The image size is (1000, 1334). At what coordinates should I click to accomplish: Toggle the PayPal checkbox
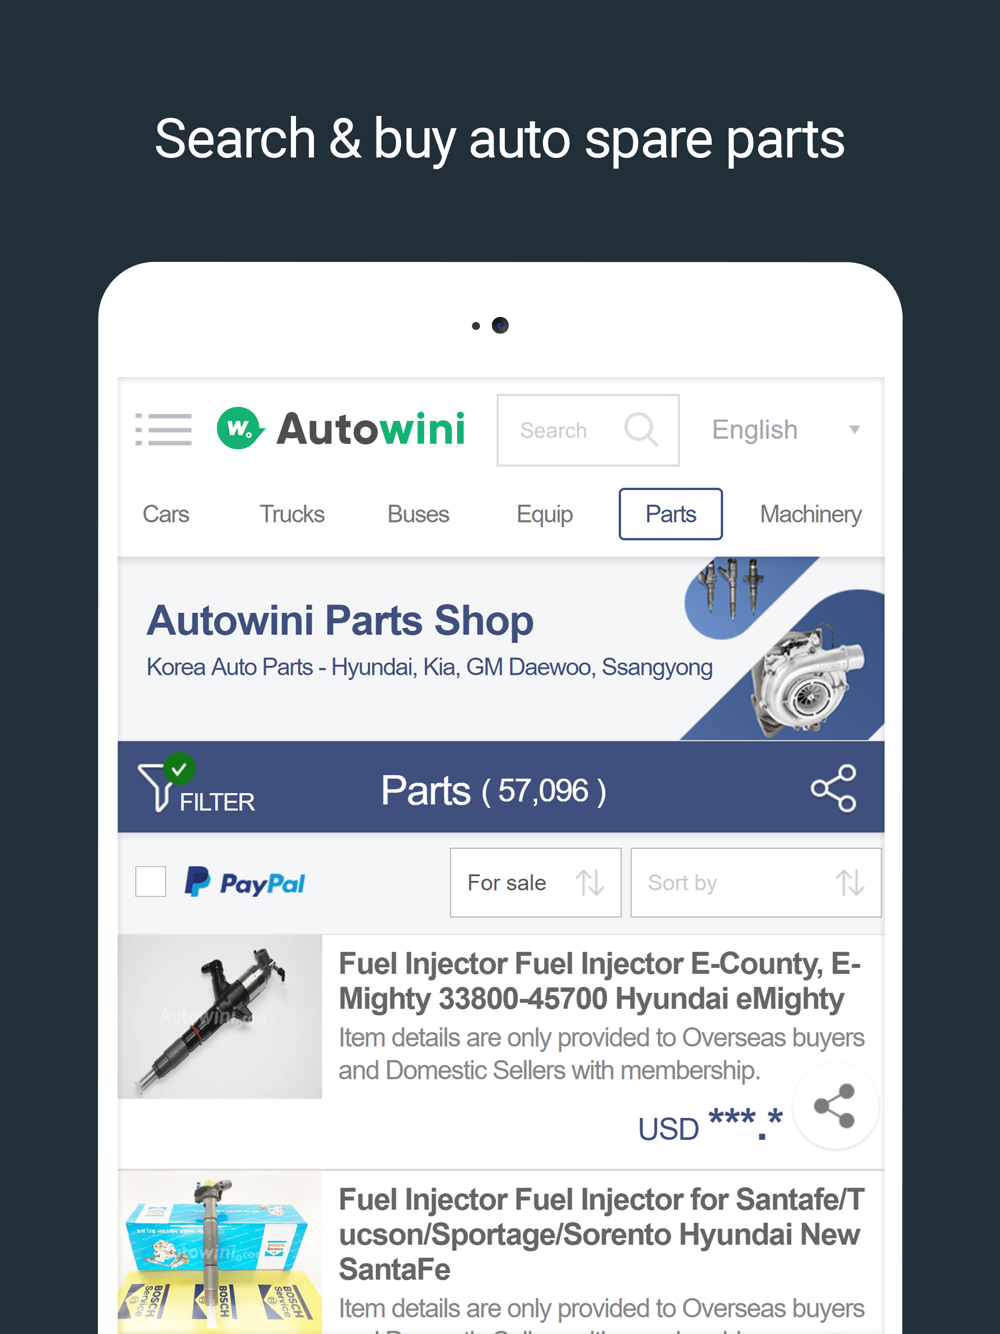pyautogui.click(x=151, y=882)
